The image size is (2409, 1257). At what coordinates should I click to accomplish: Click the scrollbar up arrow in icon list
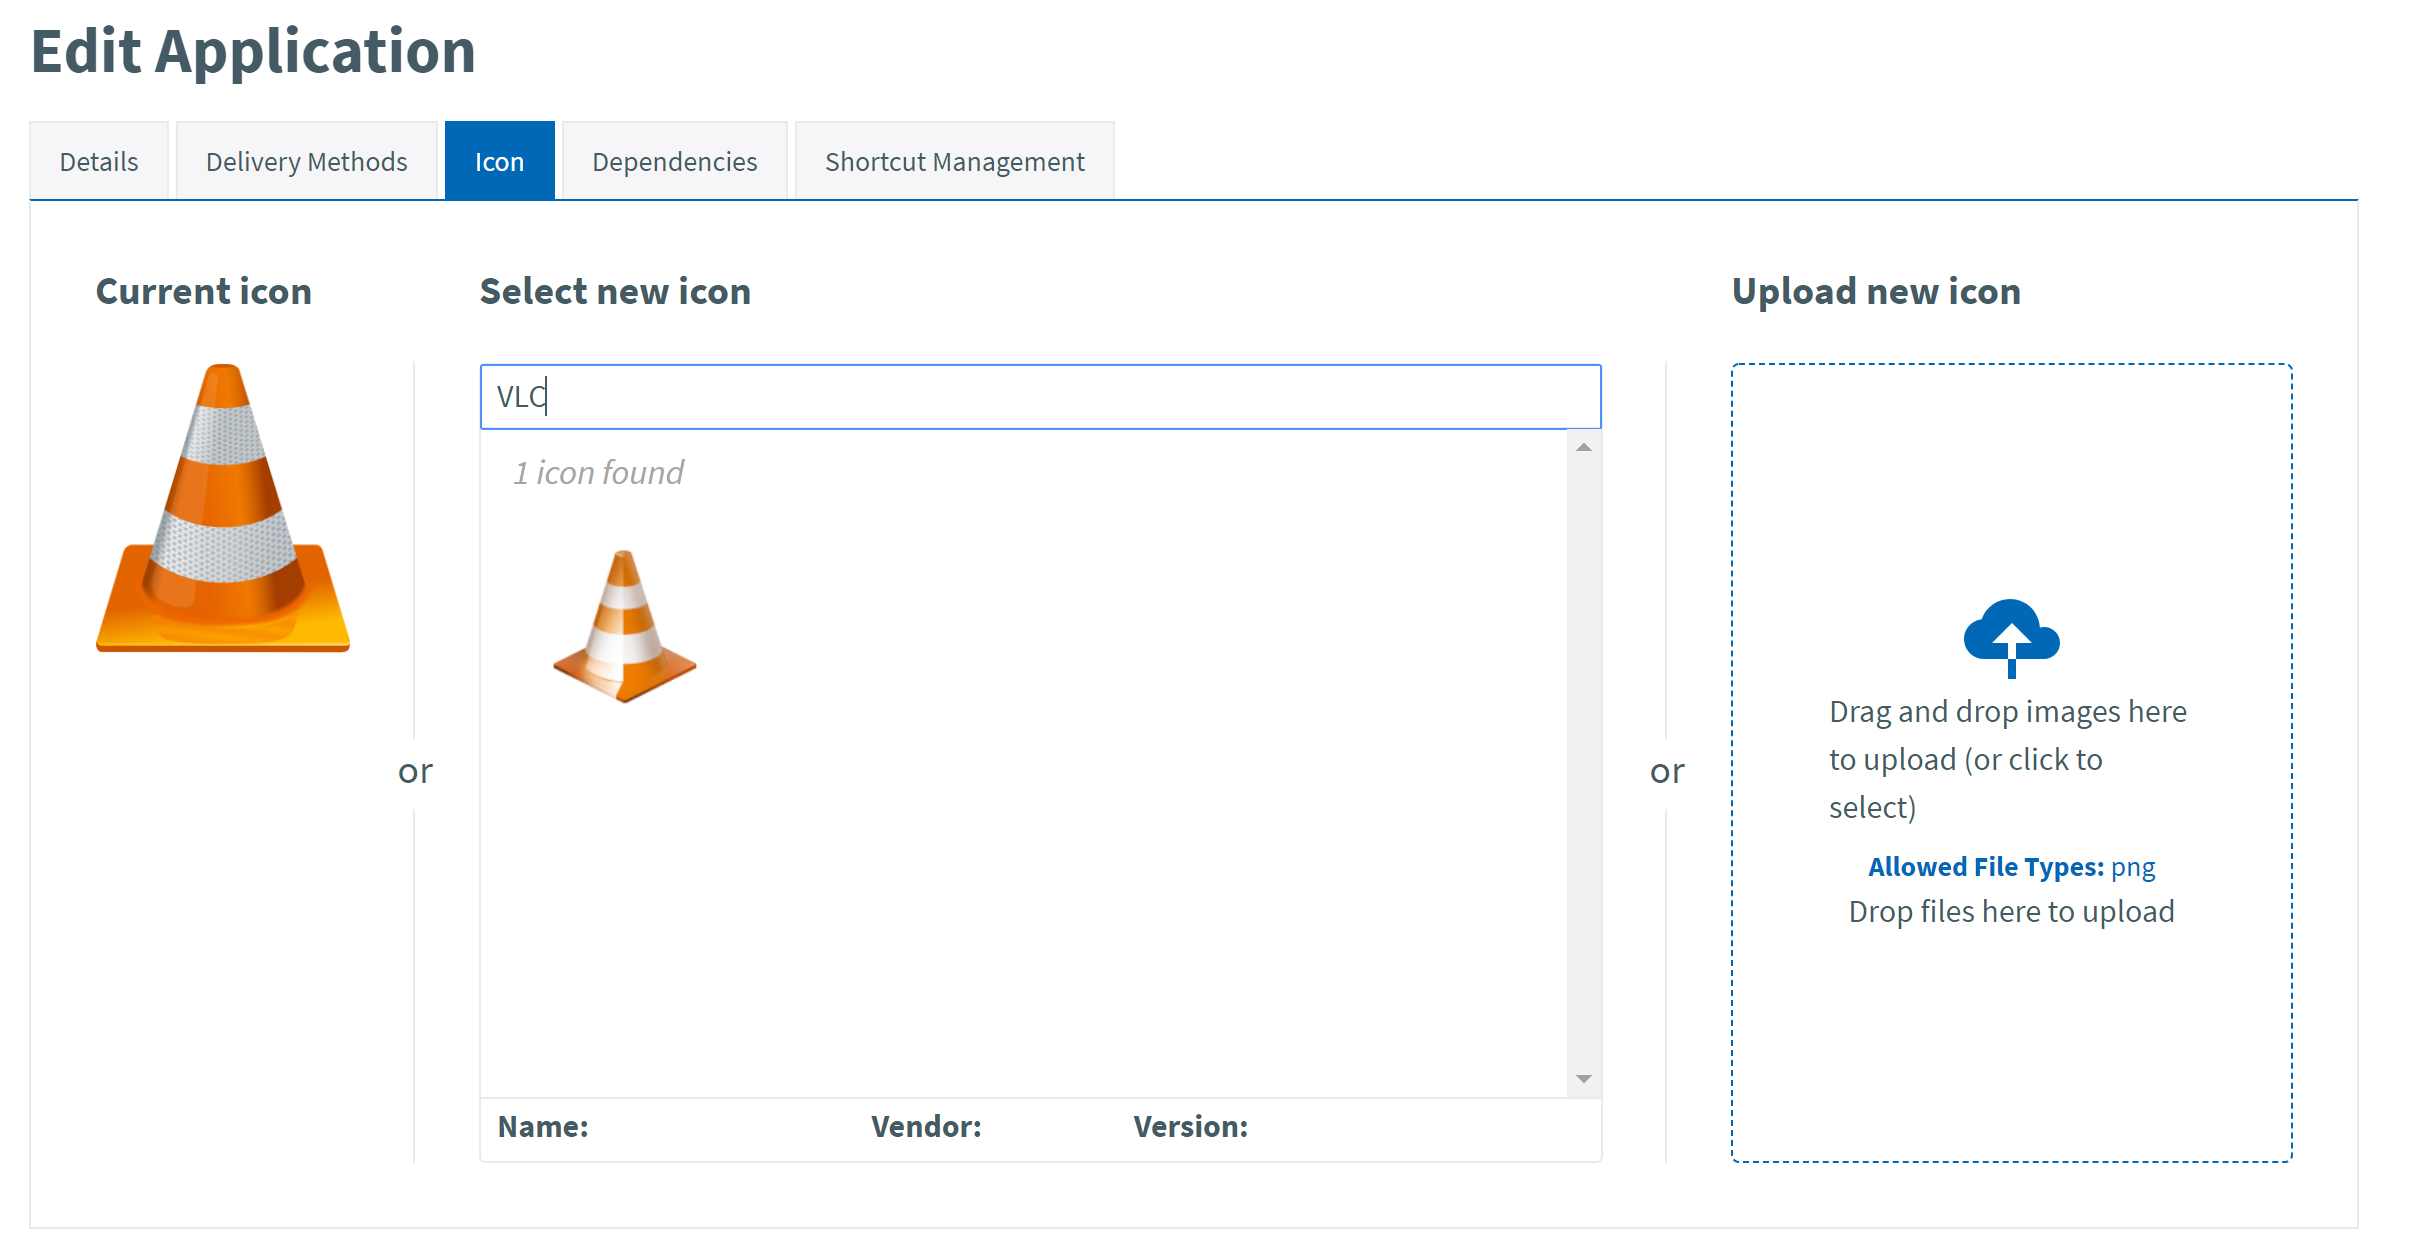[1583, 448]
